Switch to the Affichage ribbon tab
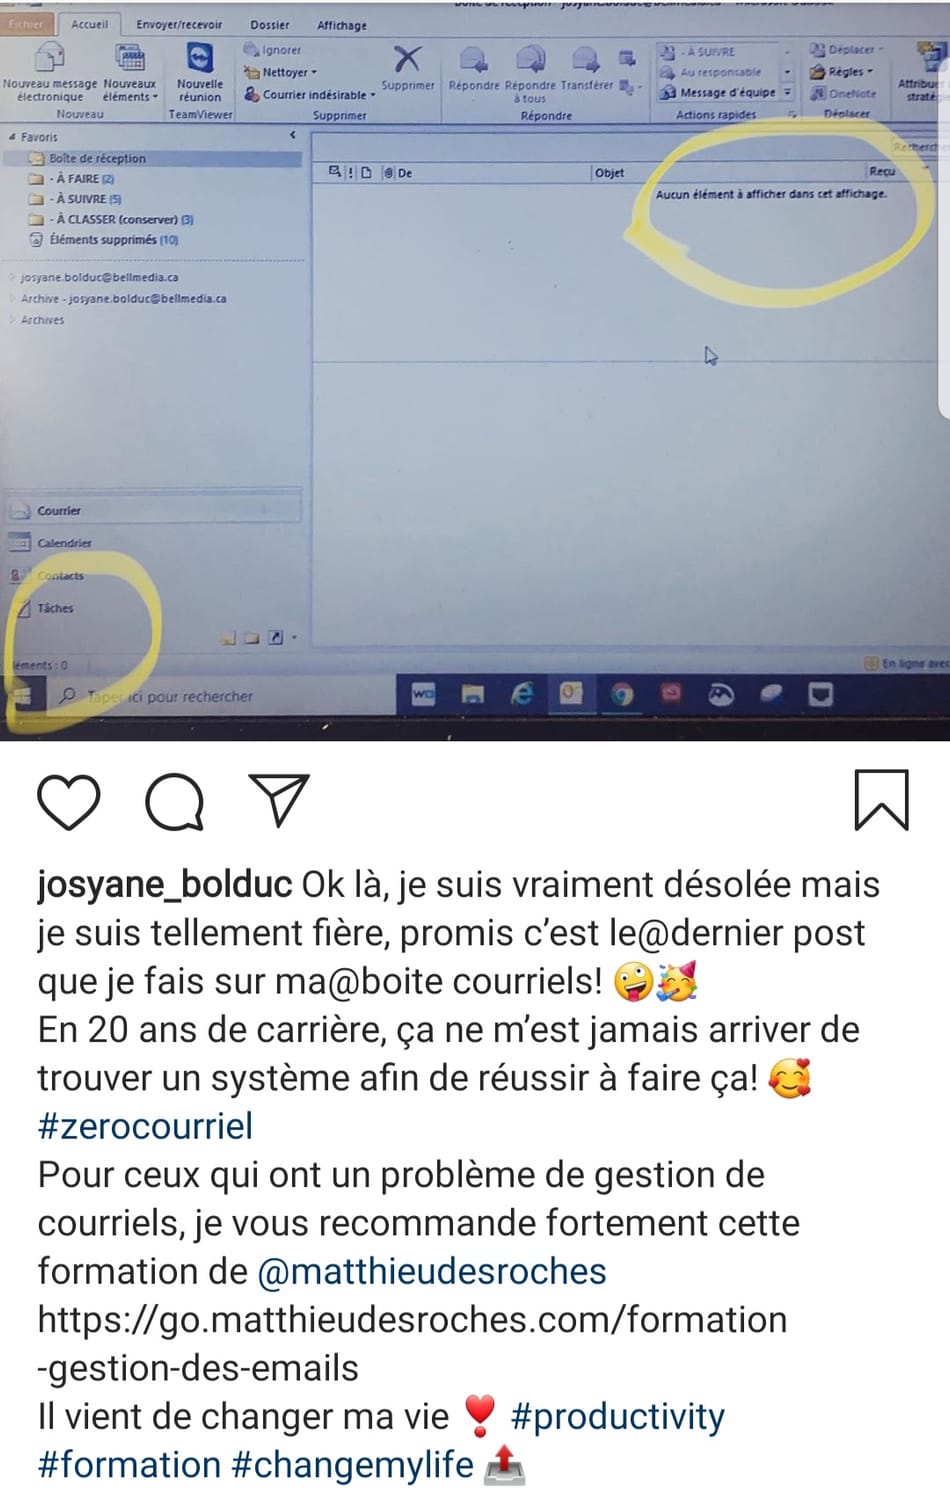This screenshot has width=950, height=1500. pos(342,26)
